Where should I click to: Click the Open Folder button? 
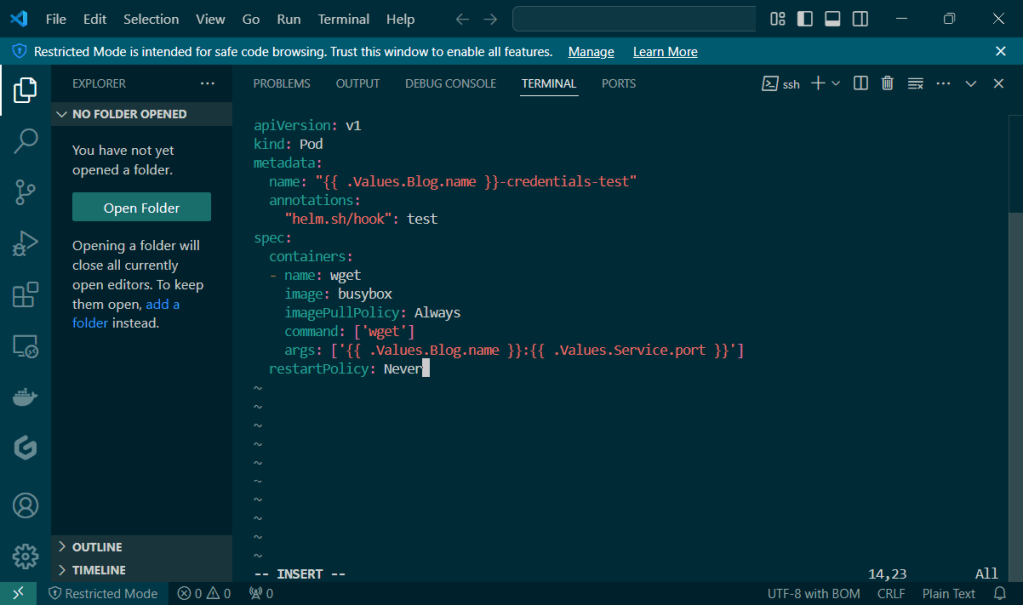click(x=141, y=208)
